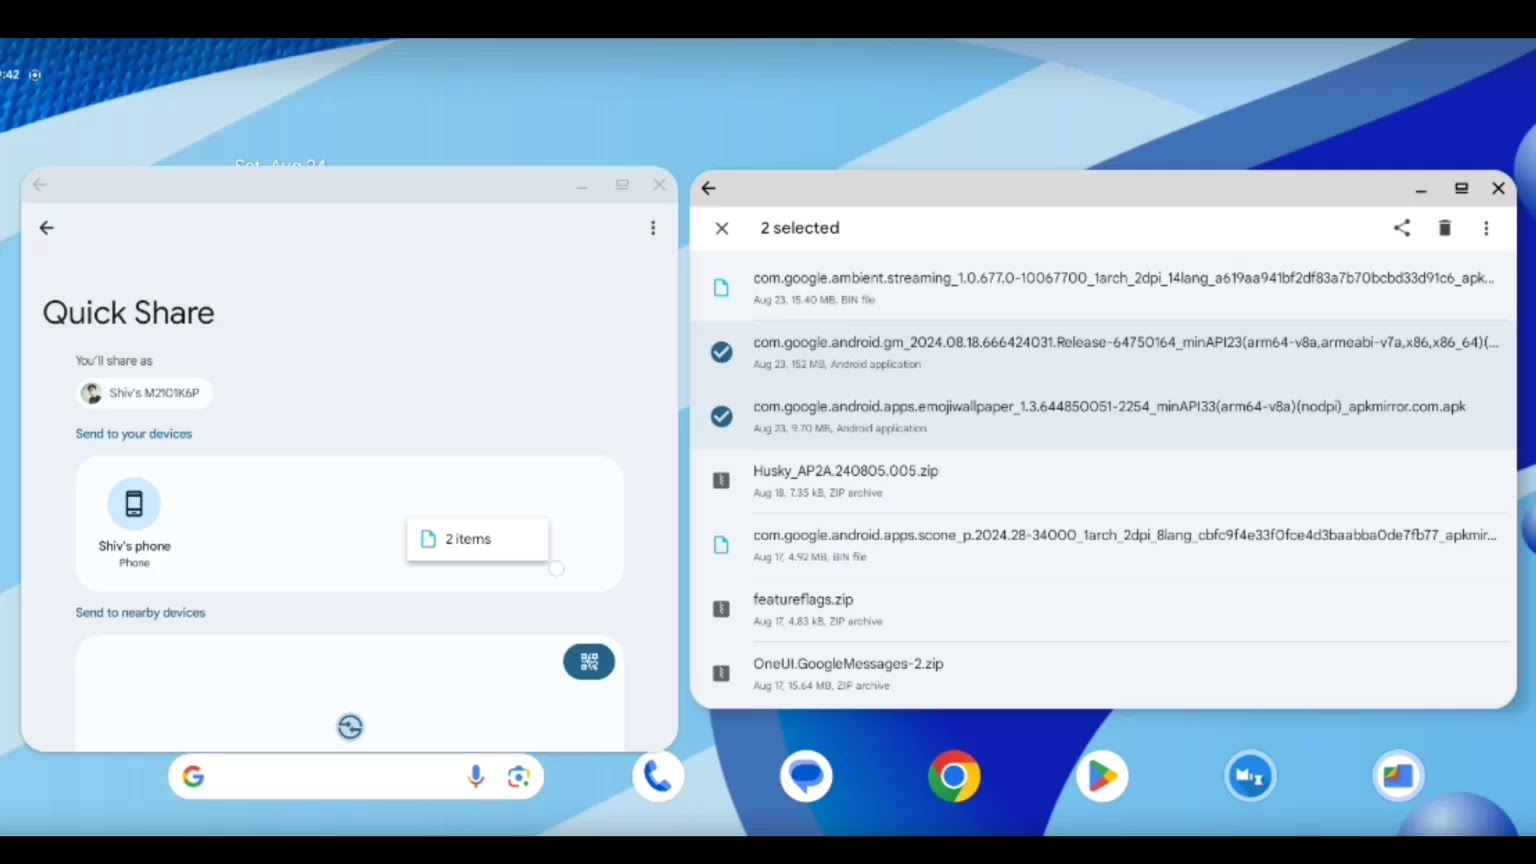The width and height of the screenshot is (1536, 864).
Task: Tap the '2 items' file chip
Action: tap(478, 539)
